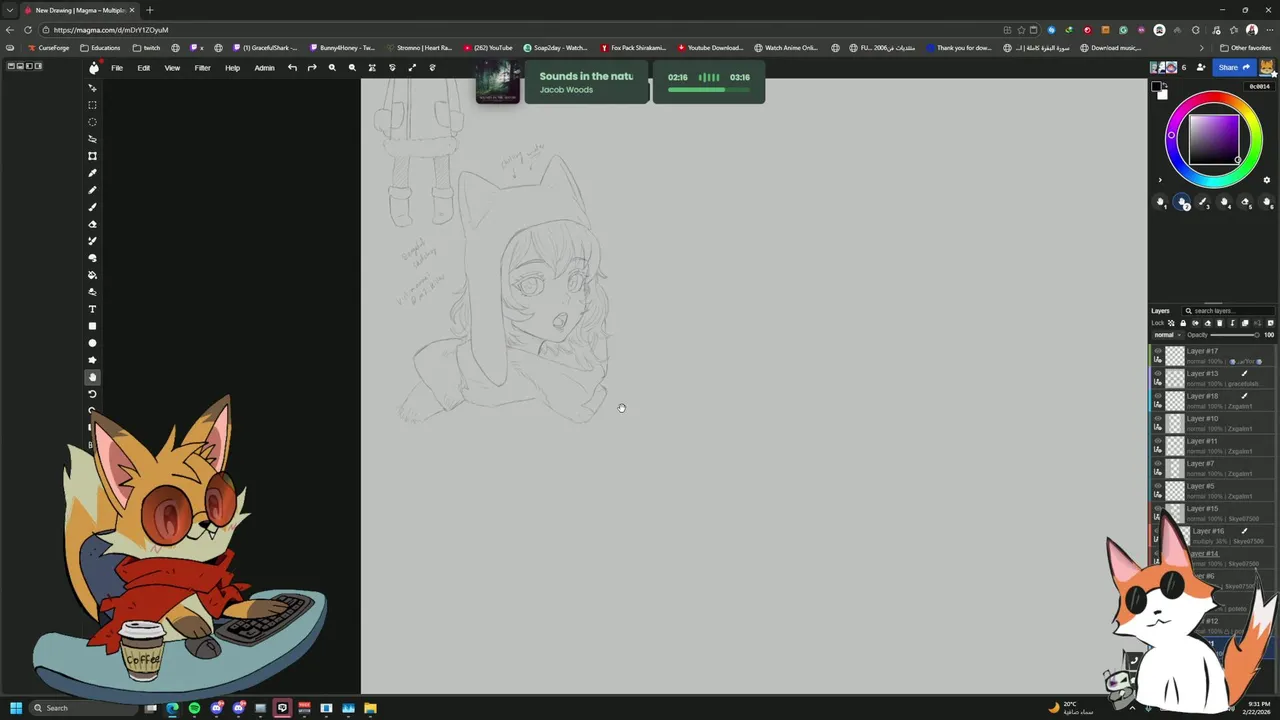
Task: Open the CurseForge bookmark link
Action: click(x=48, y=48)
